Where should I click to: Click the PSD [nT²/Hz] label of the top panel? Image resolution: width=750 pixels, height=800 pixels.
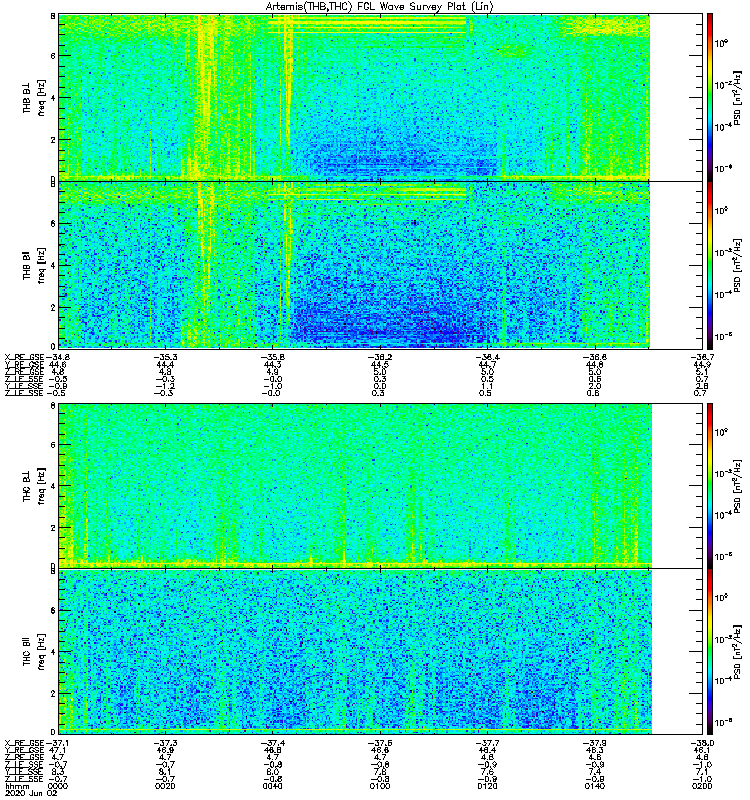pos(737,97)
